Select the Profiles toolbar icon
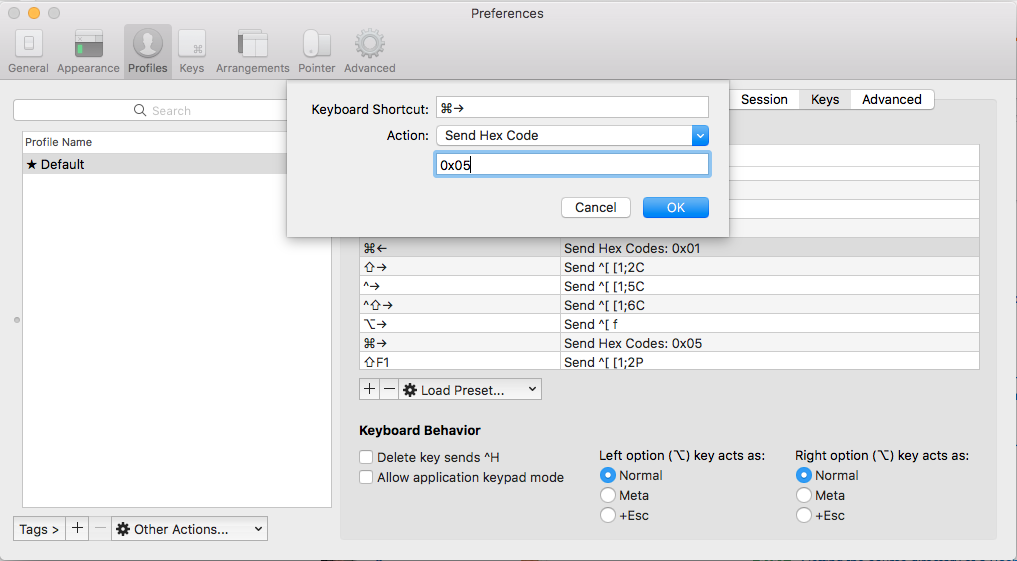Image resolution: width=1017 pixels, height=561 pixels. click(148, 52)
